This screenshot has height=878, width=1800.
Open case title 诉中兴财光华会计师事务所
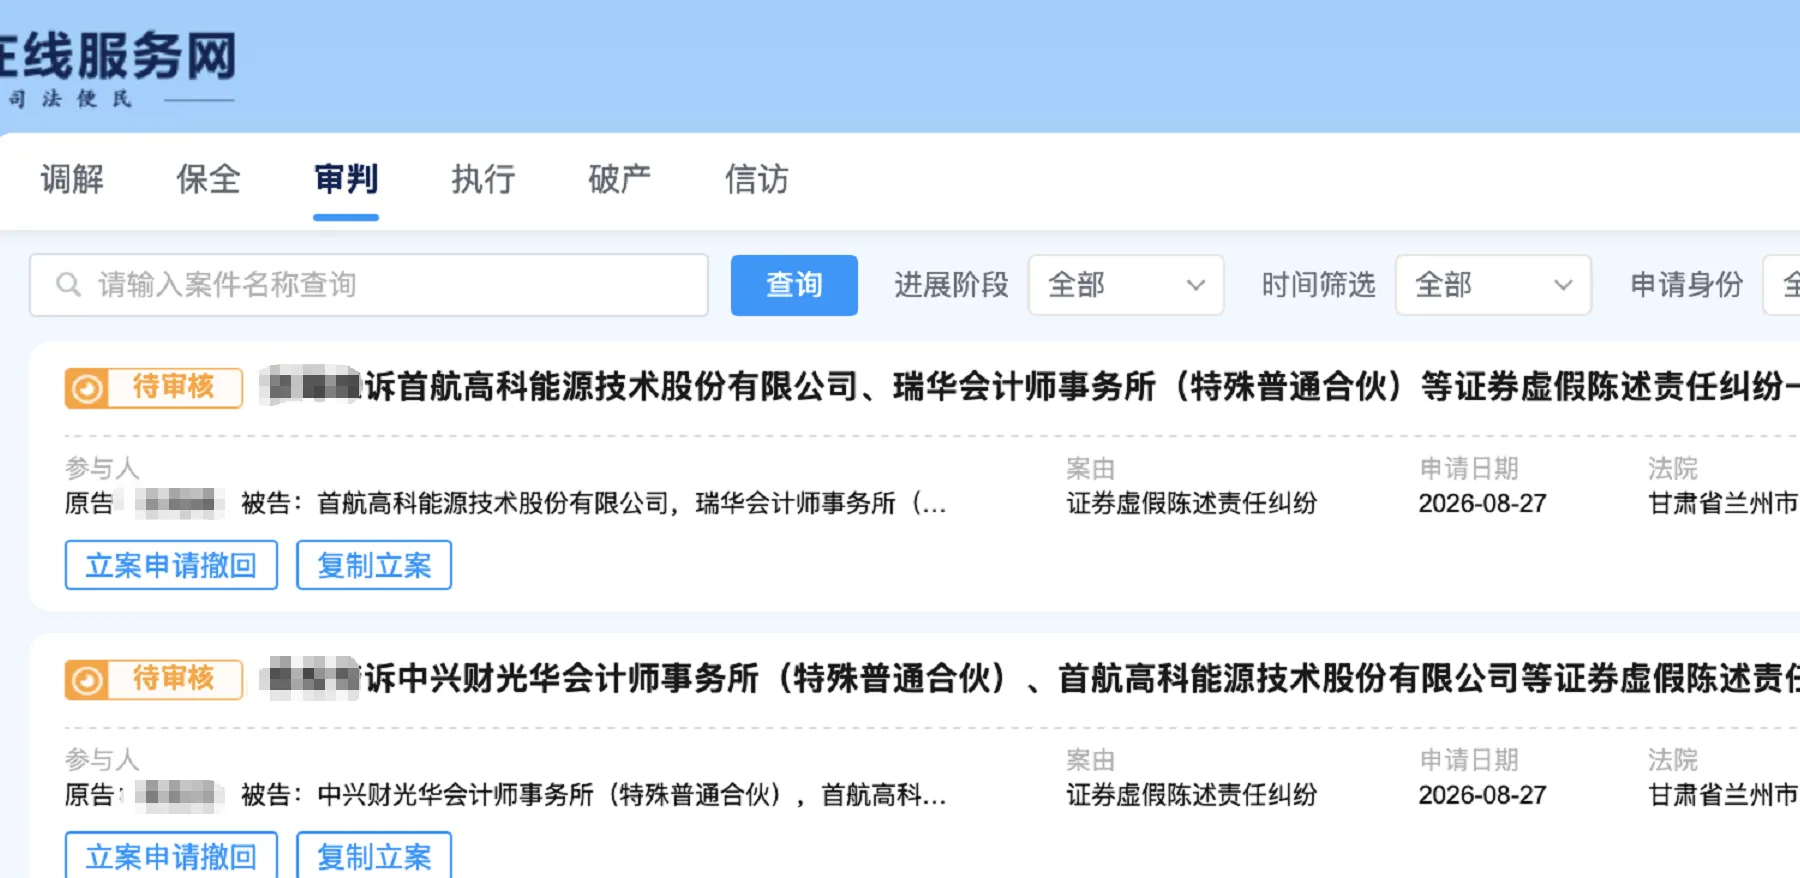tap(1082, 678)
